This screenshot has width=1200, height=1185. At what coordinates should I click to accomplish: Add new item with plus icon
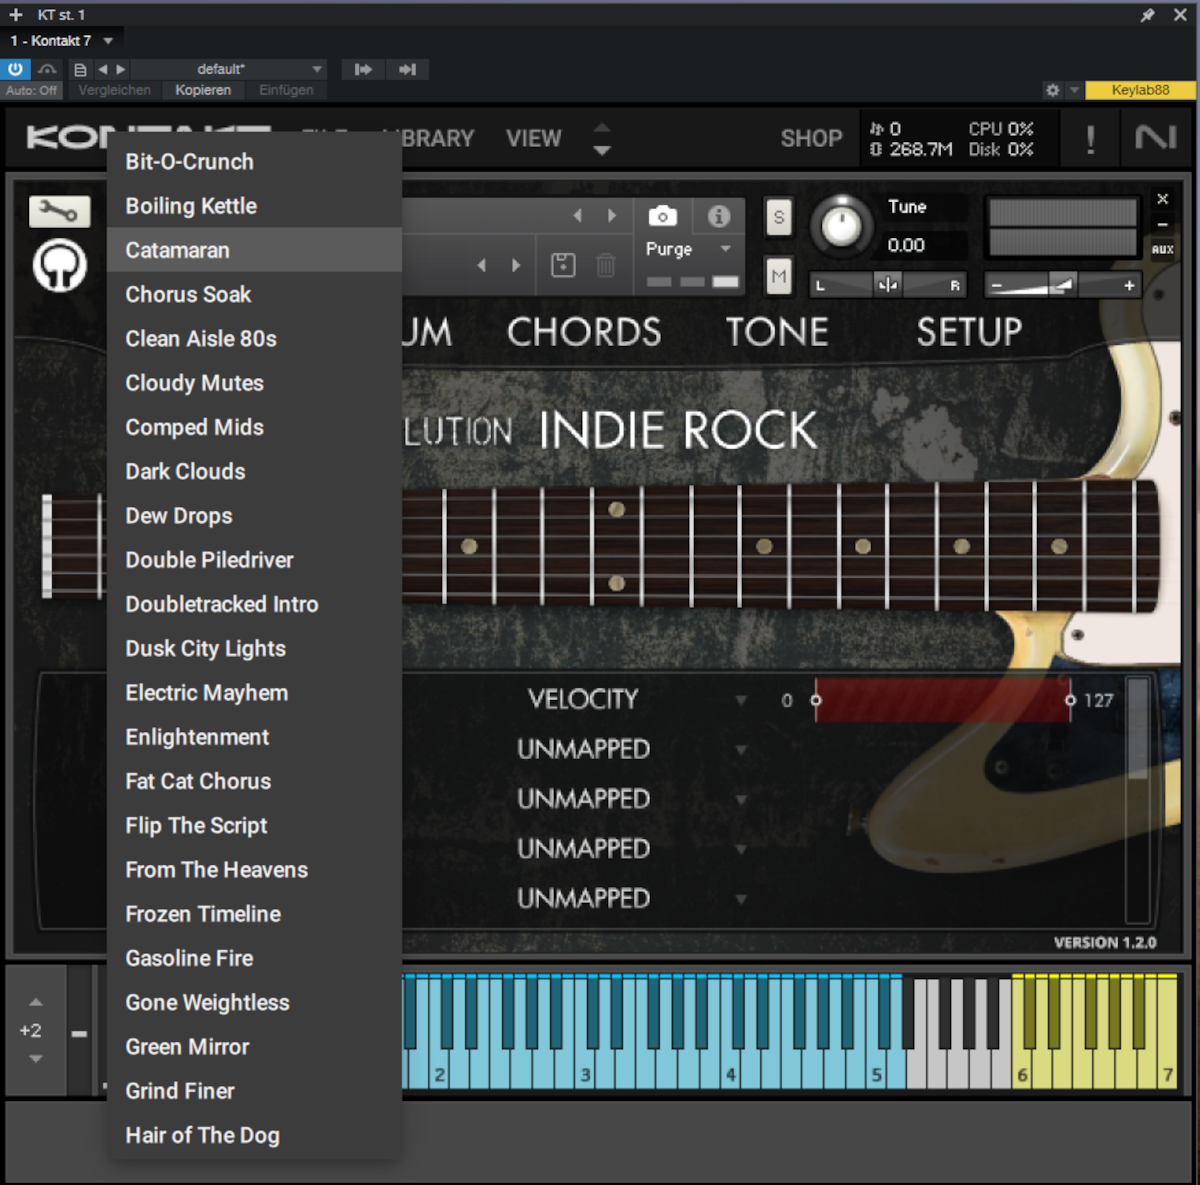[x=16, y=15]
